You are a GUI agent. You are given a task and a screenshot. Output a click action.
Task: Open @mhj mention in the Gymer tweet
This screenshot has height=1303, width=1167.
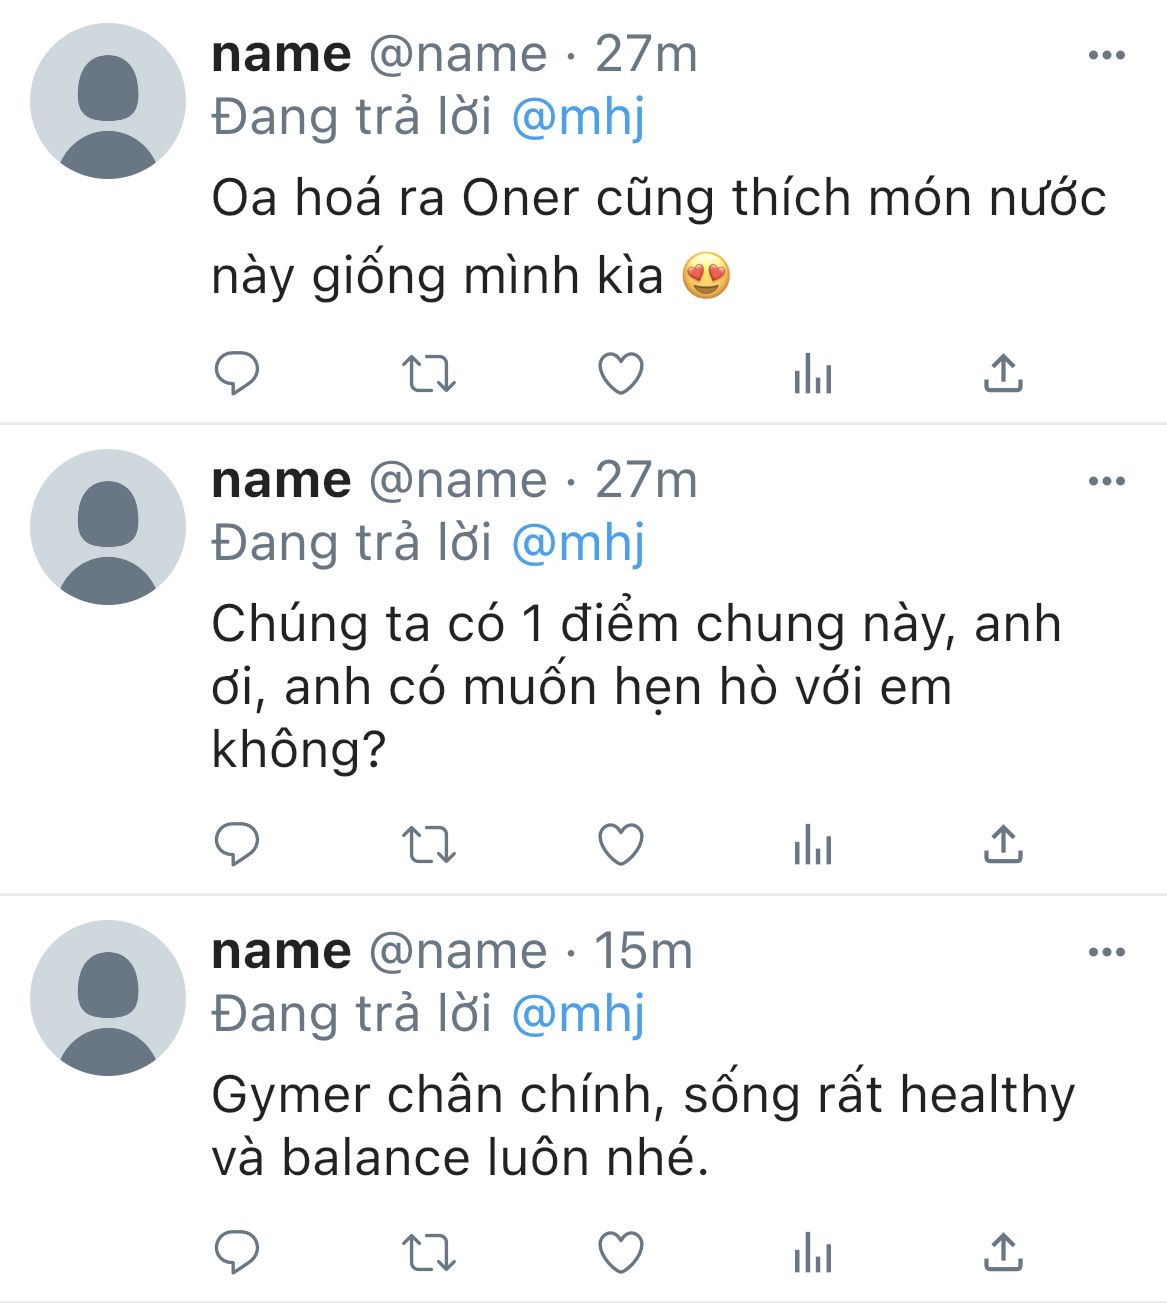pos(578,1014)
